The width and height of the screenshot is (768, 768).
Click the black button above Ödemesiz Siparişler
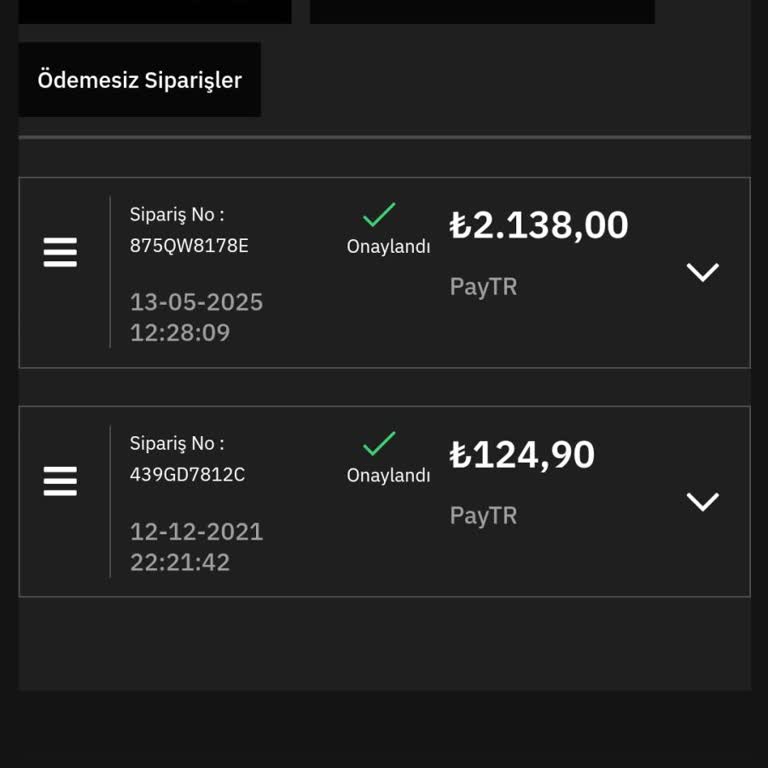point(155,10)
